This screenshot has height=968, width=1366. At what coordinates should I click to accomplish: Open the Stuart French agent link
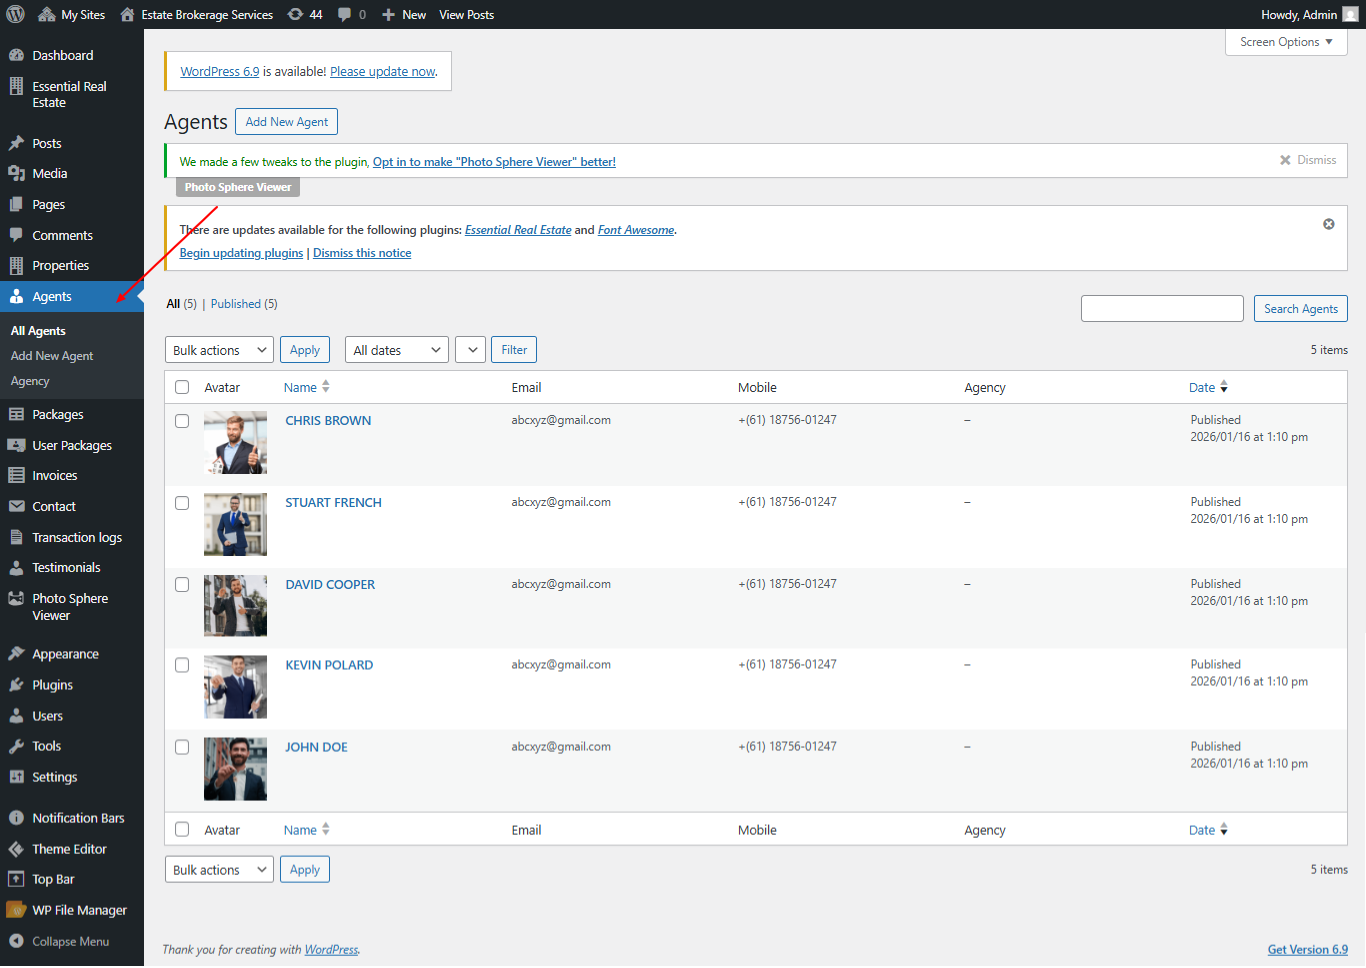tap(333, 503)
